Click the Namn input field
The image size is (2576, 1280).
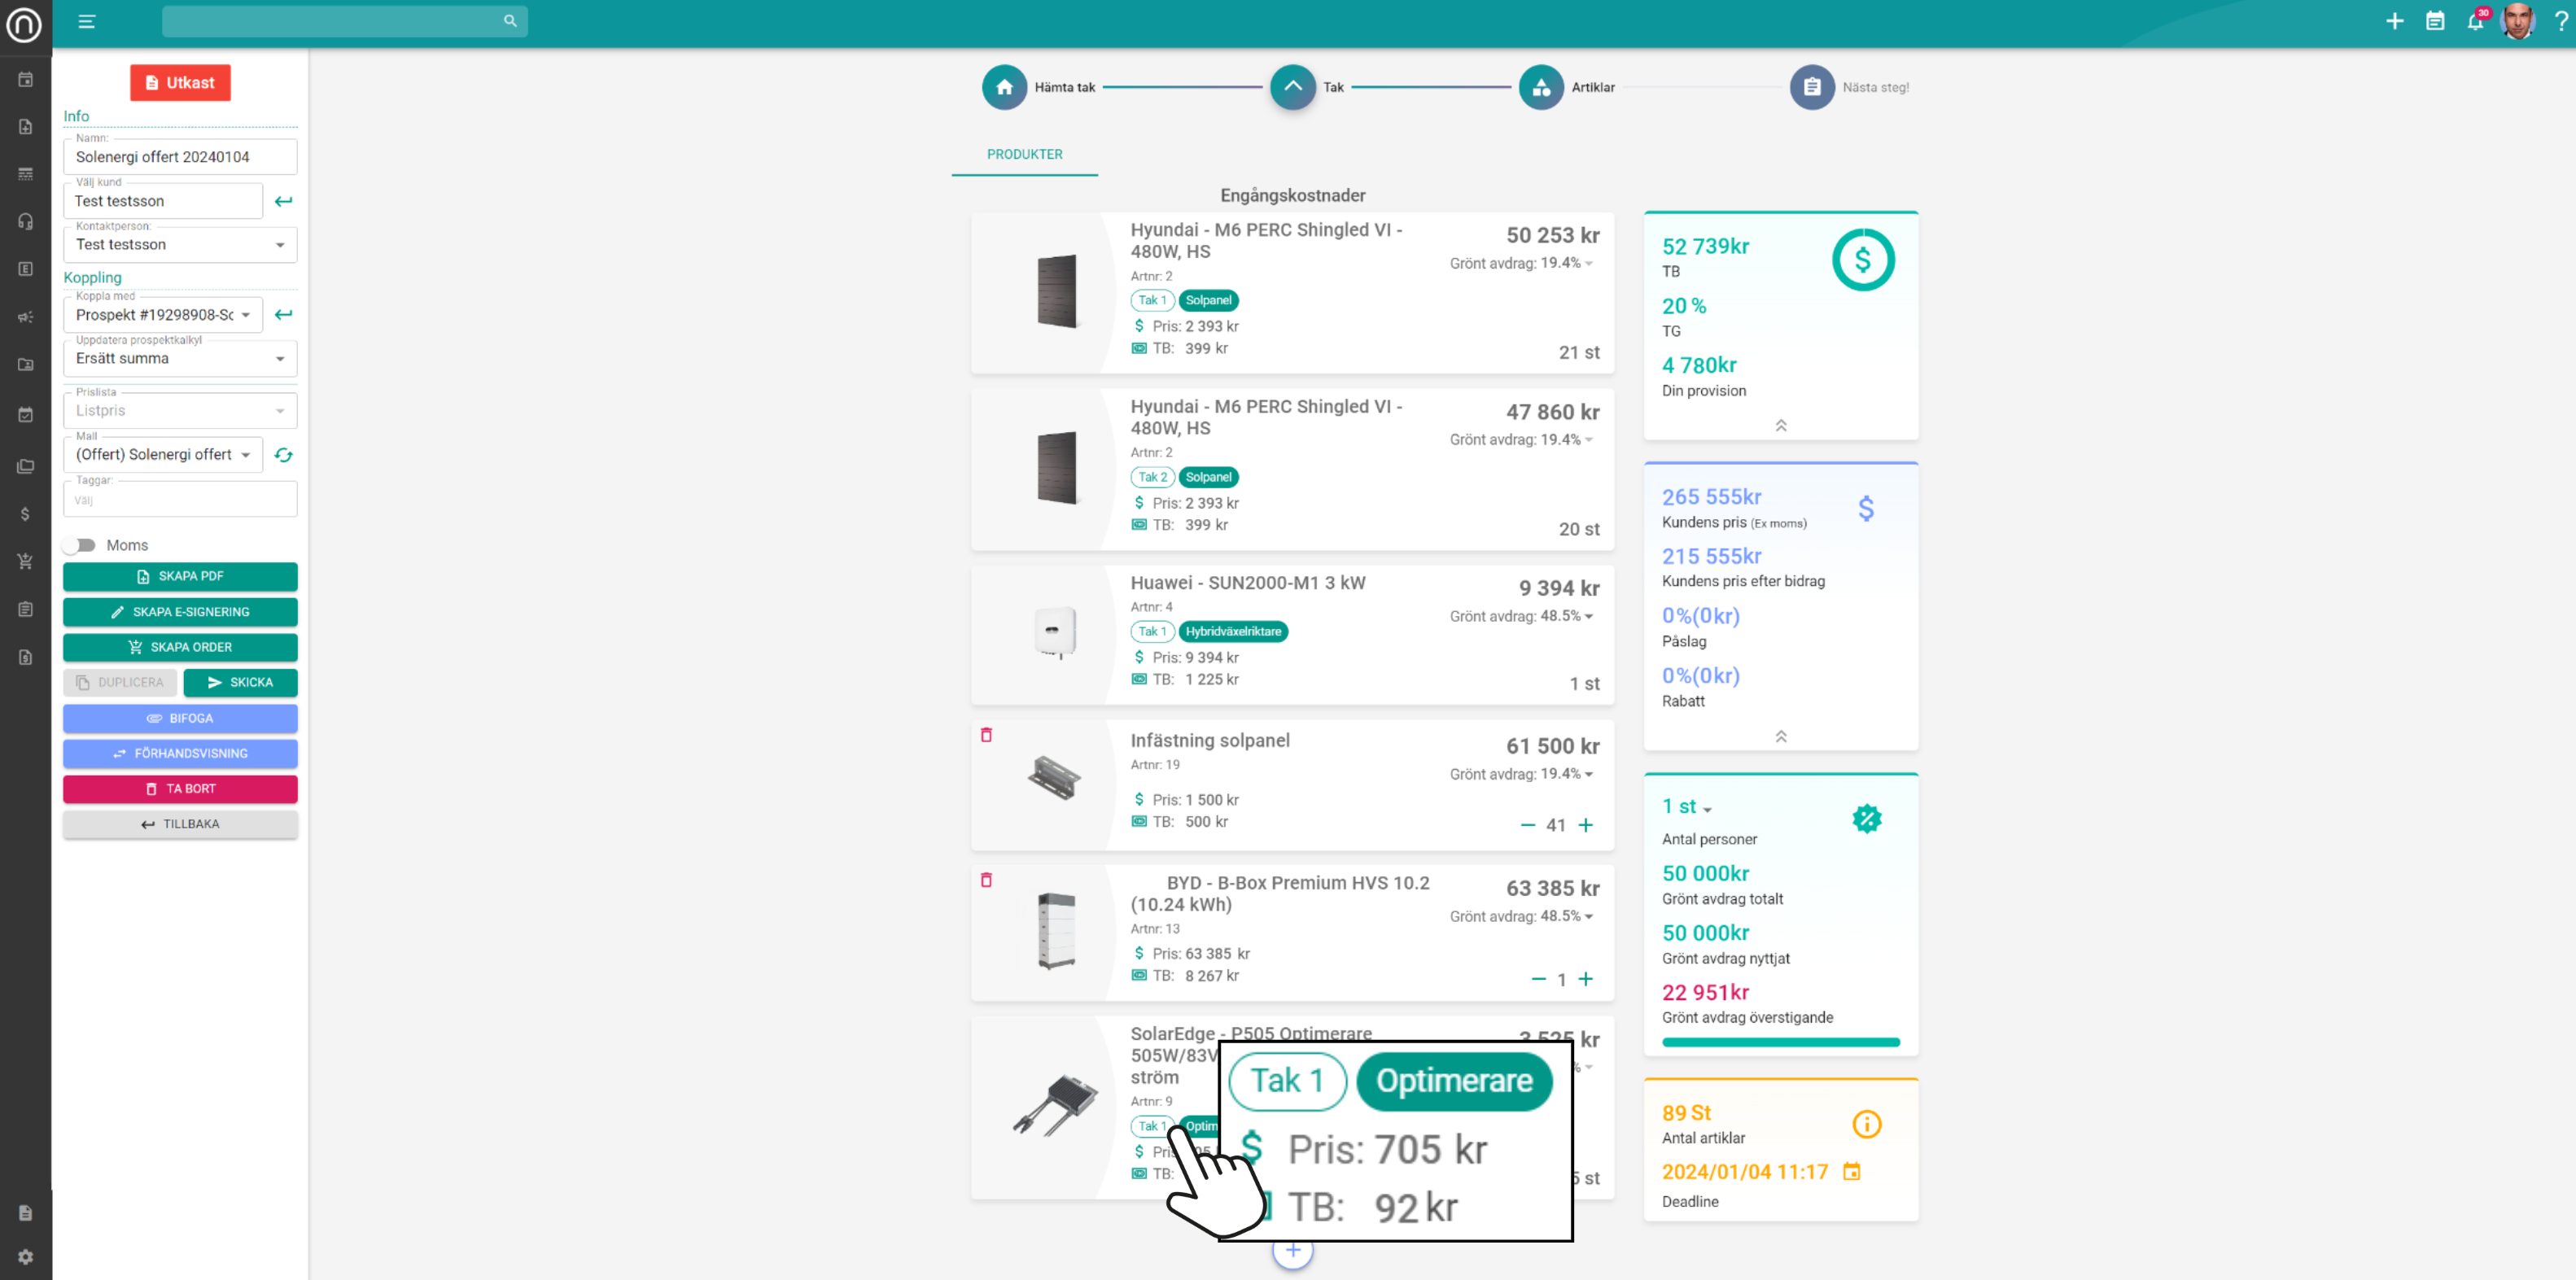[x=180, y=157]
